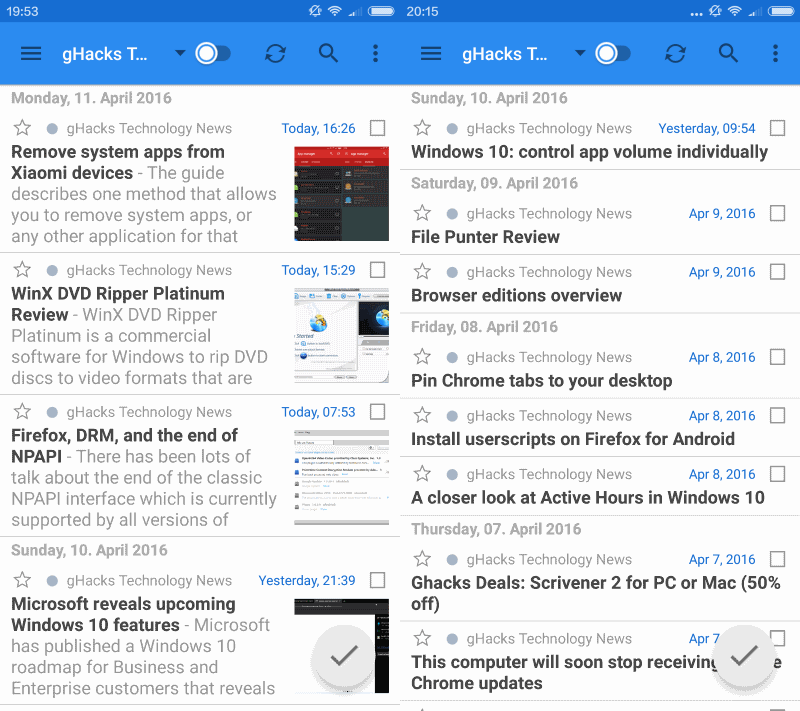
Task: Expand feed dropdown arrow in right screen
Action: point(580,53)
